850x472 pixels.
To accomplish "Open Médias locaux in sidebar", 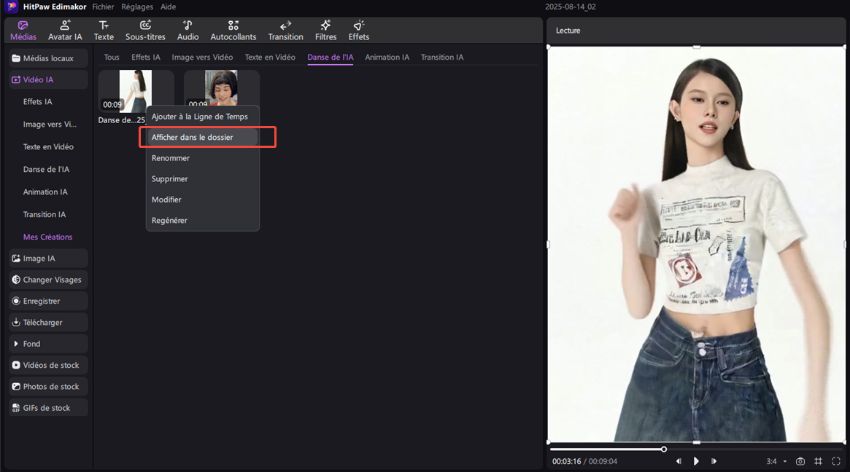I will 48,58.
